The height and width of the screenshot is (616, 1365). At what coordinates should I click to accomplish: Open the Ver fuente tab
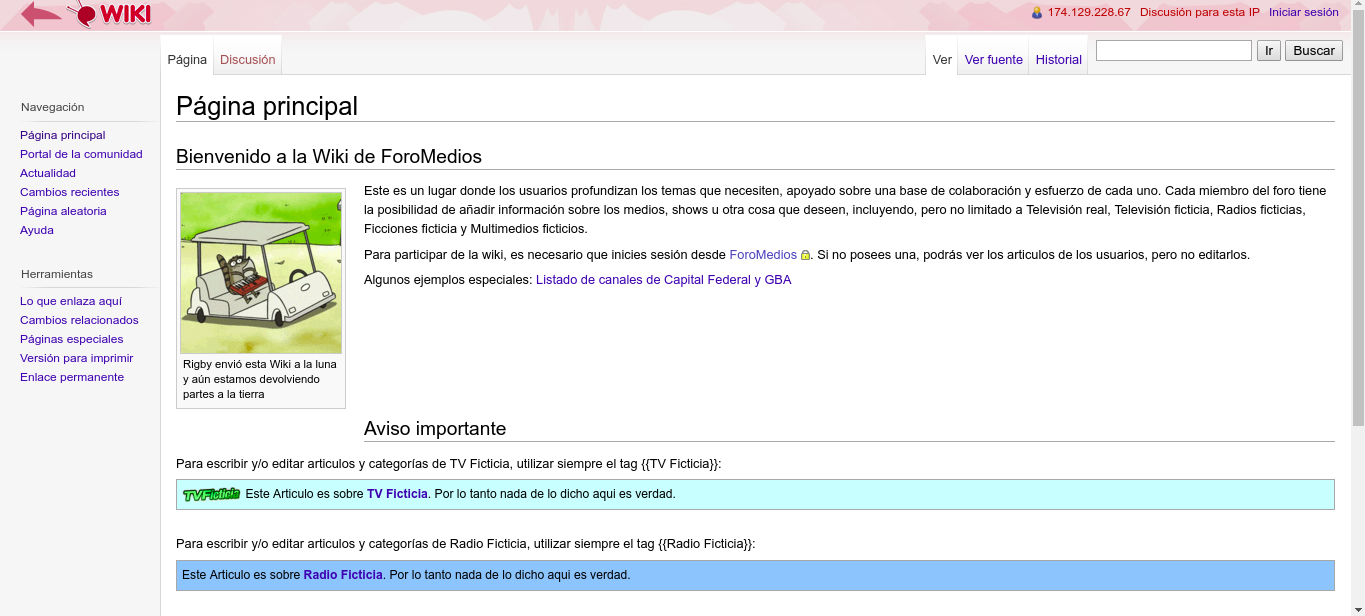point(993,59)
